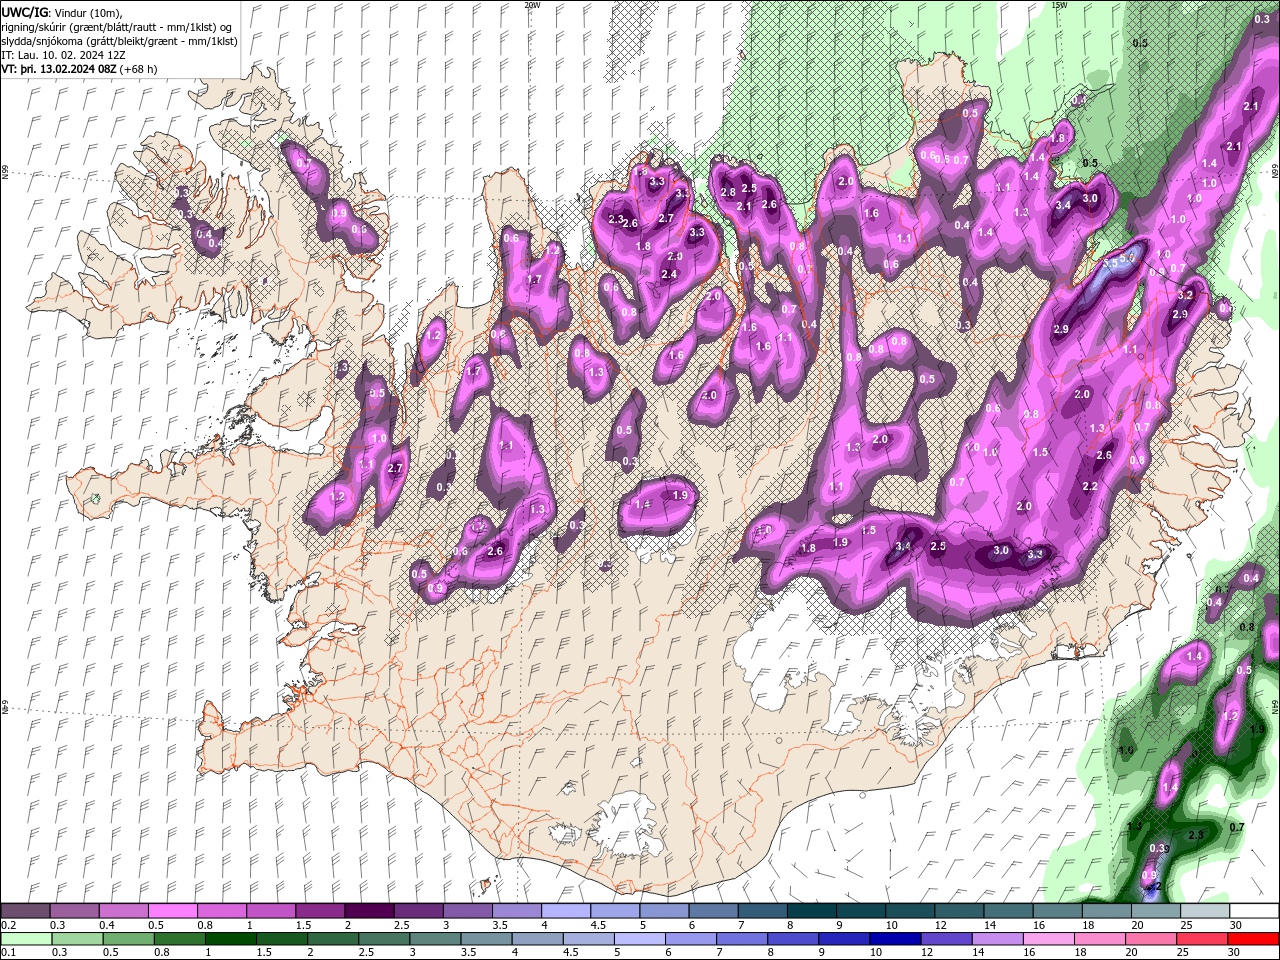Click the 'rigning/skúrir' caption line

tap(118, 27)
